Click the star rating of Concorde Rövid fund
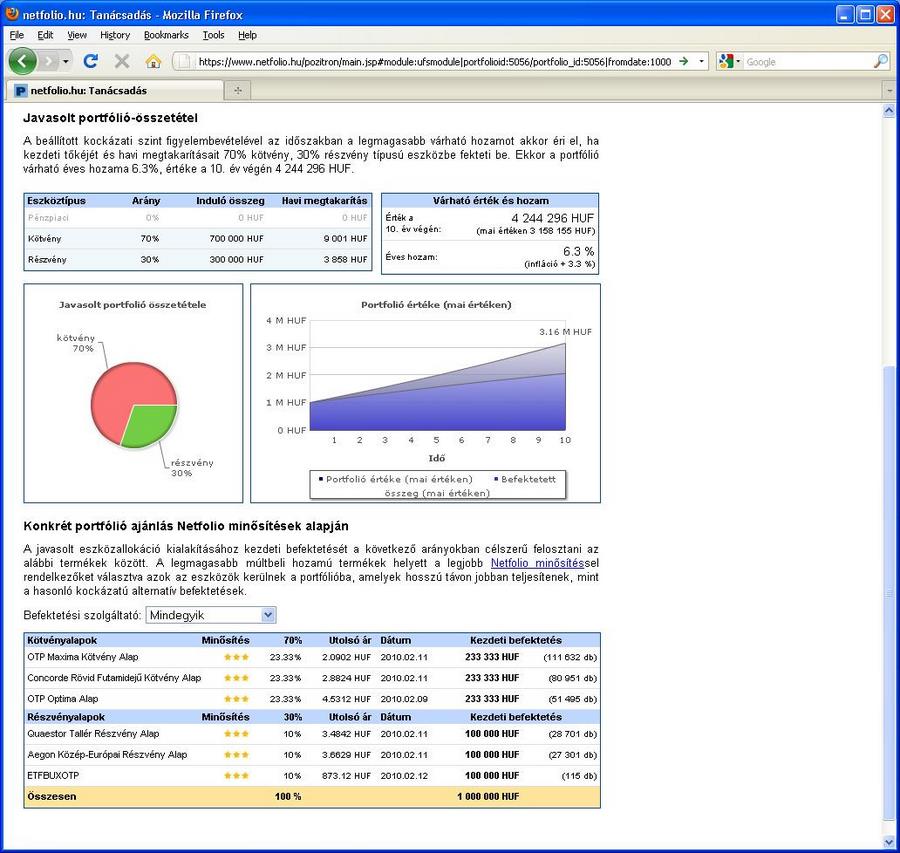Viewport: 900px width, 853px height. coord(236,678)
